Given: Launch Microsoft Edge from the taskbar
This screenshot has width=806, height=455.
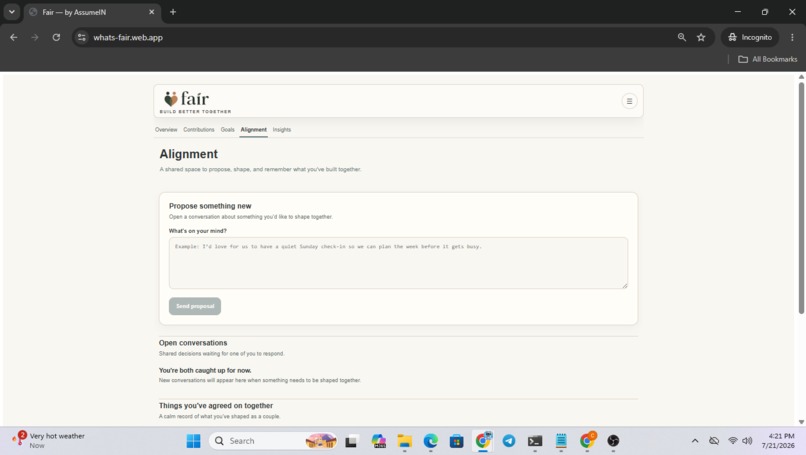Looking at the screenshot, I should pos(431,441).
